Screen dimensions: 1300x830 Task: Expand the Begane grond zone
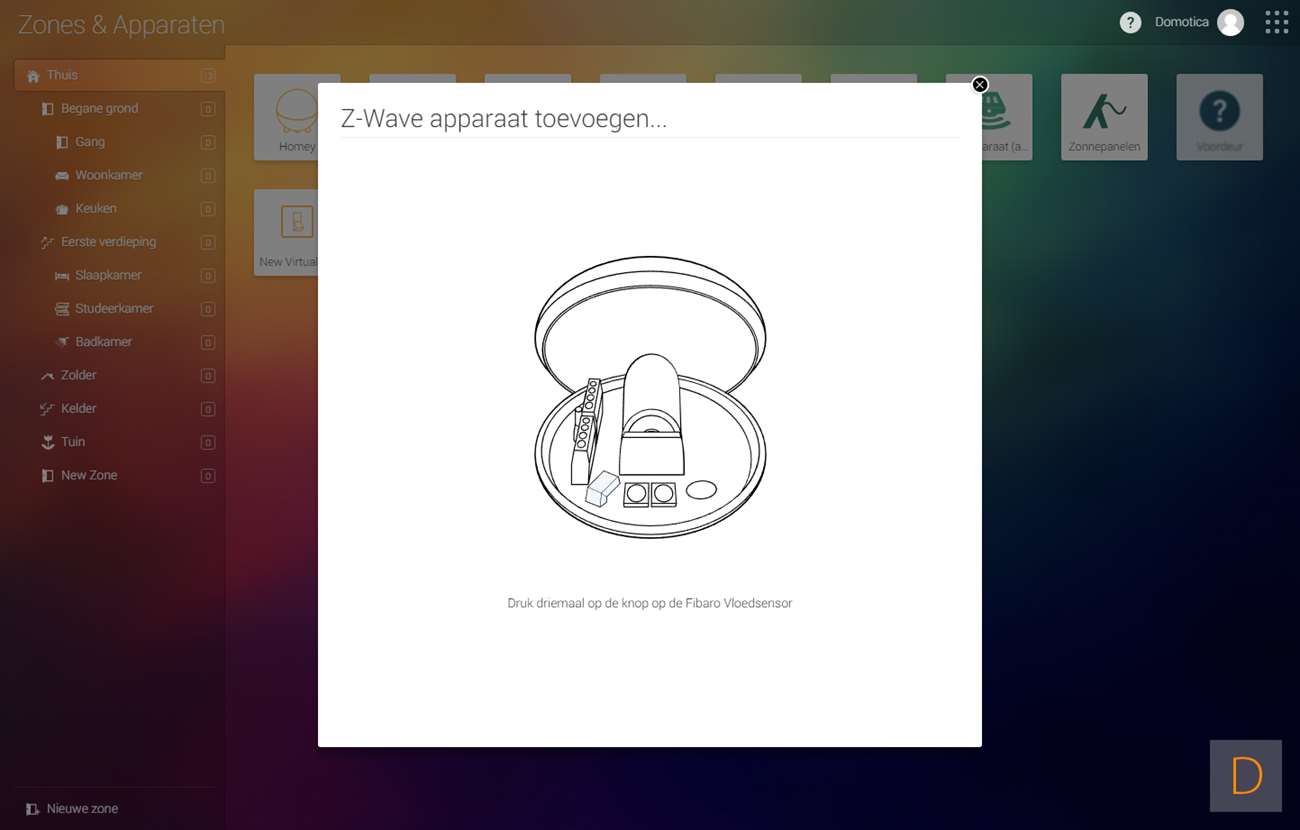[99, 108]
